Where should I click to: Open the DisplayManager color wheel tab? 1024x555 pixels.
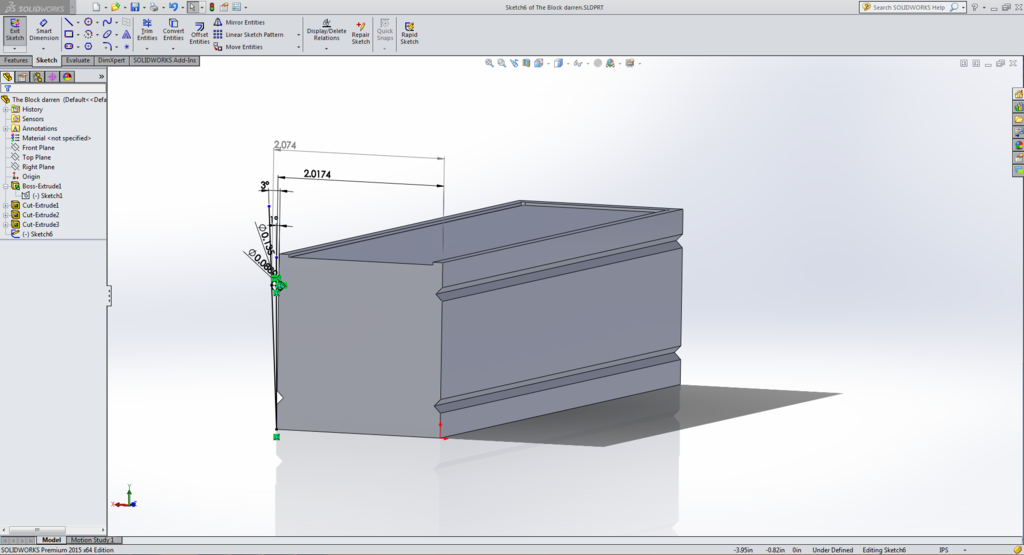tap(67, 77)
